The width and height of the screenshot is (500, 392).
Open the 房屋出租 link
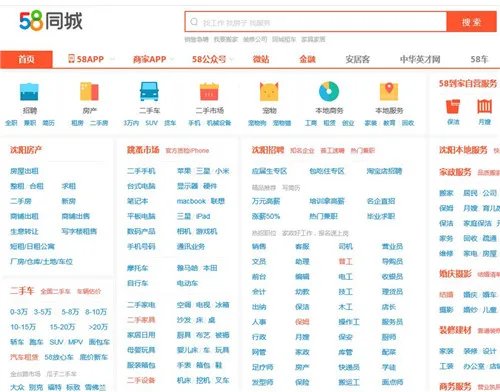click(x=24, y=171)
